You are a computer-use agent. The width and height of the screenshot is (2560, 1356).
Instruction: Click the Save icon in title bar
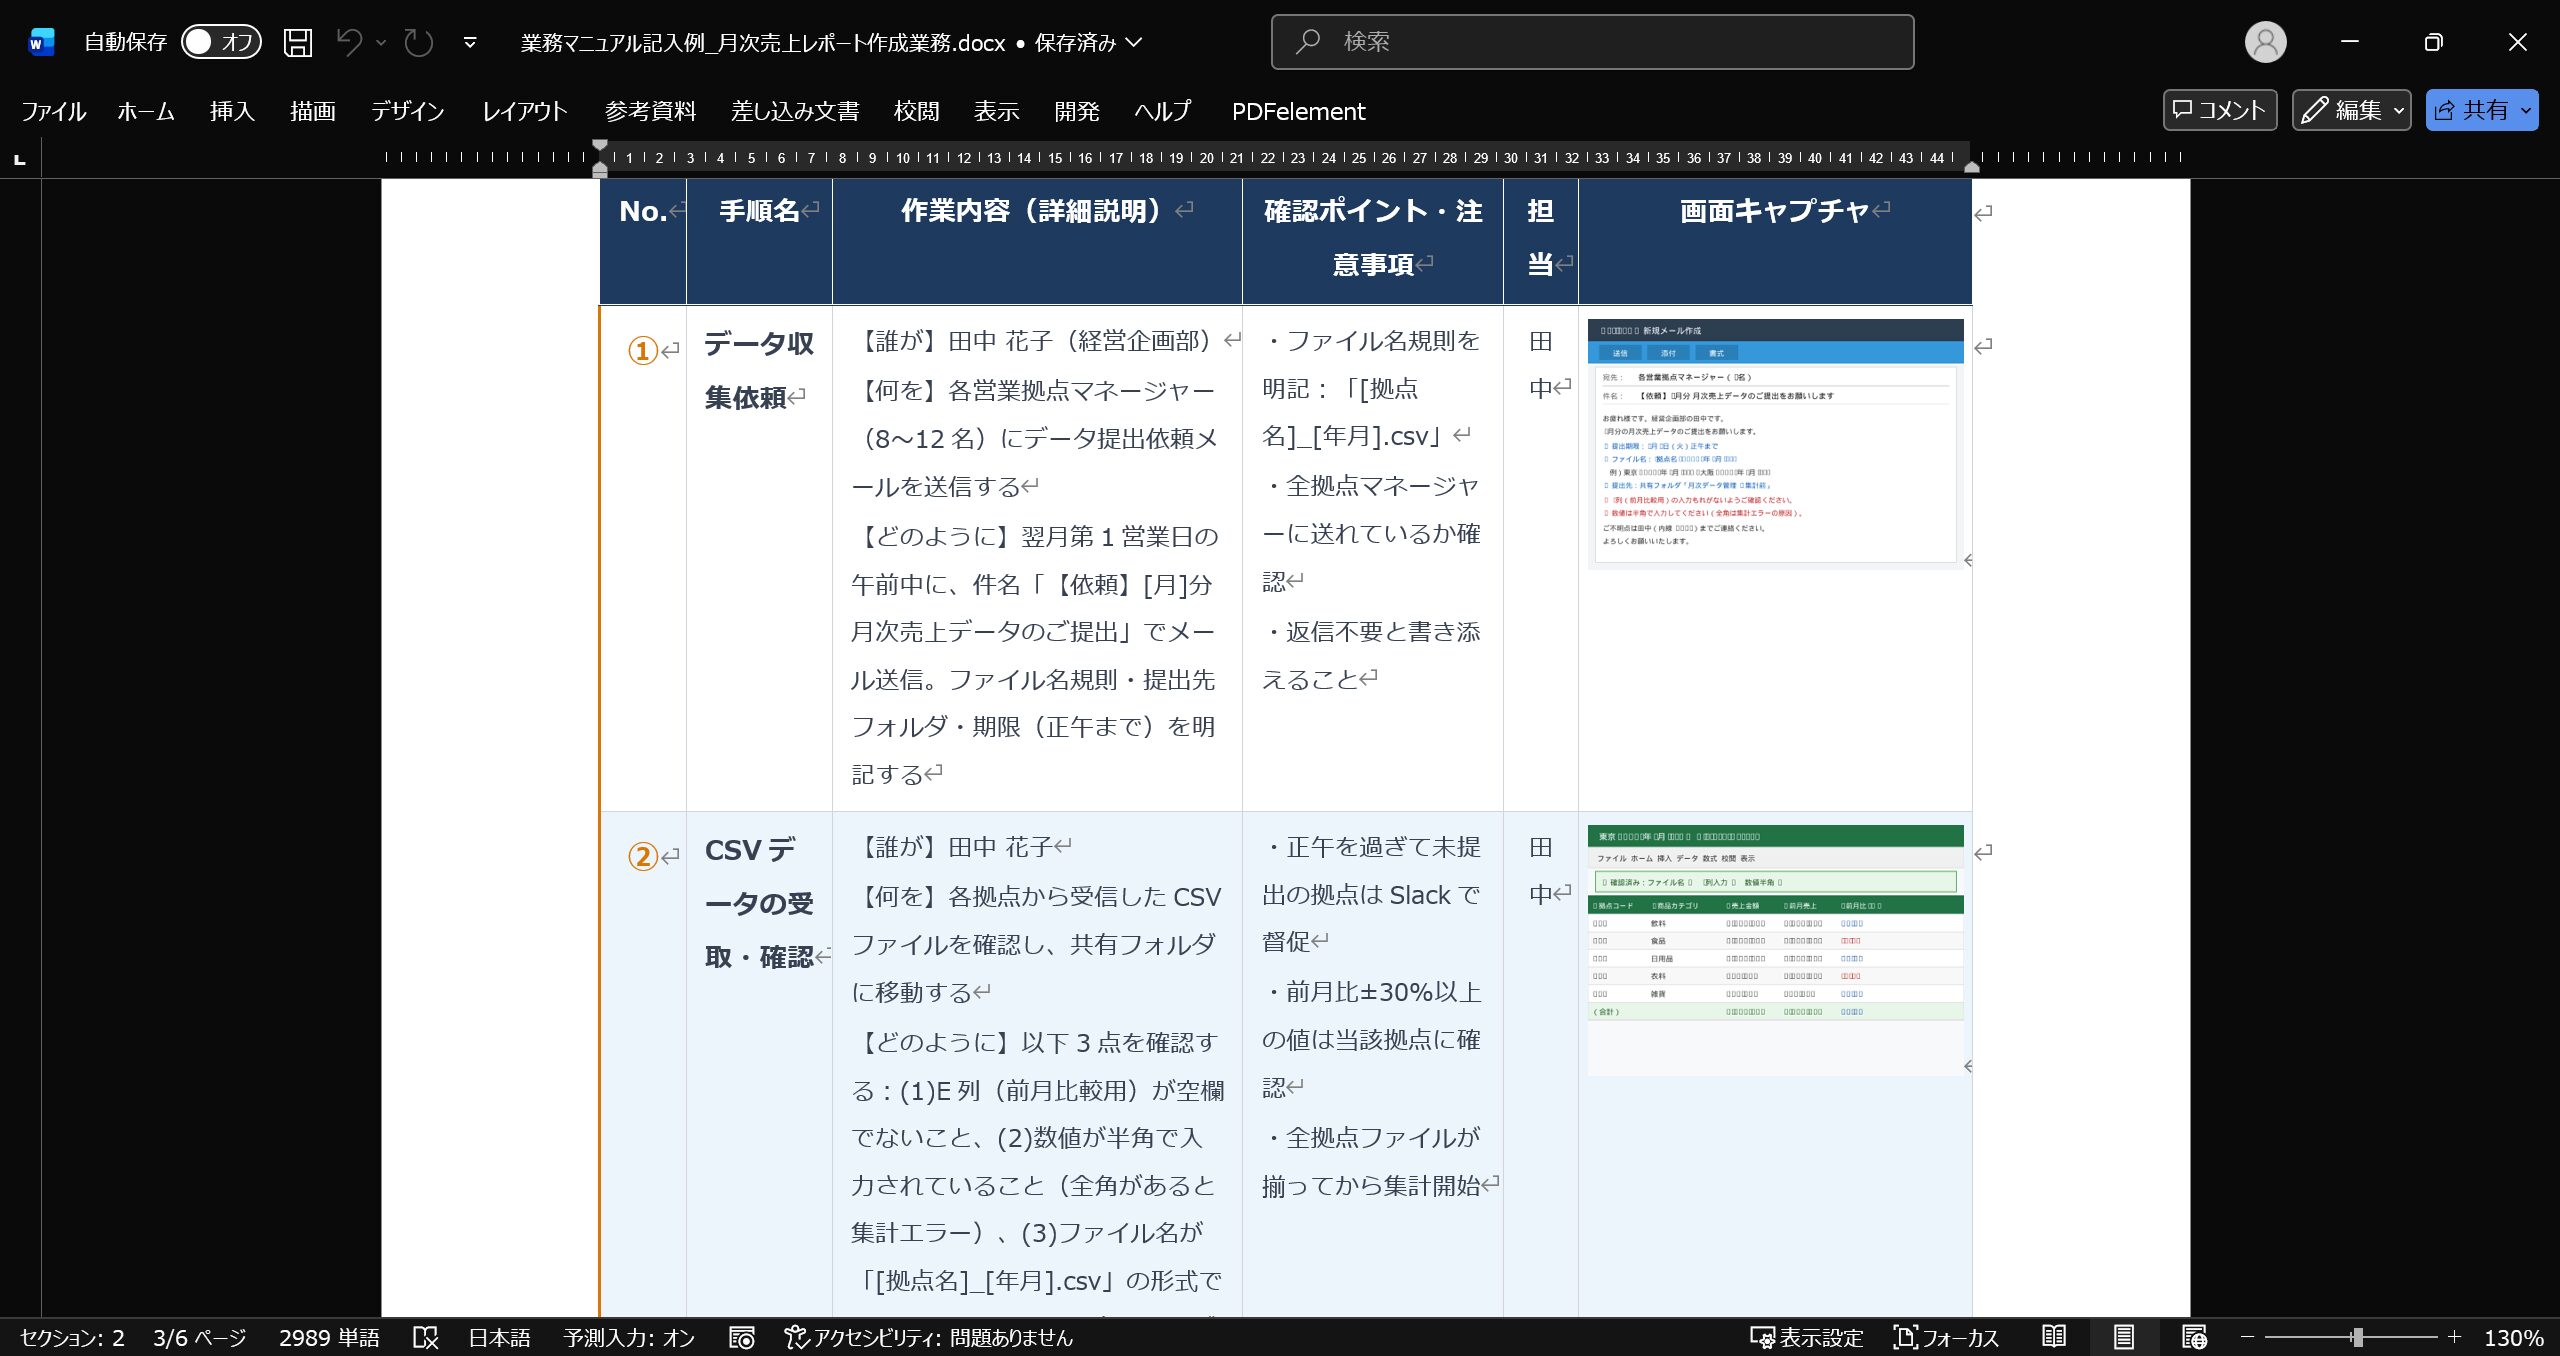pos(298,42)
